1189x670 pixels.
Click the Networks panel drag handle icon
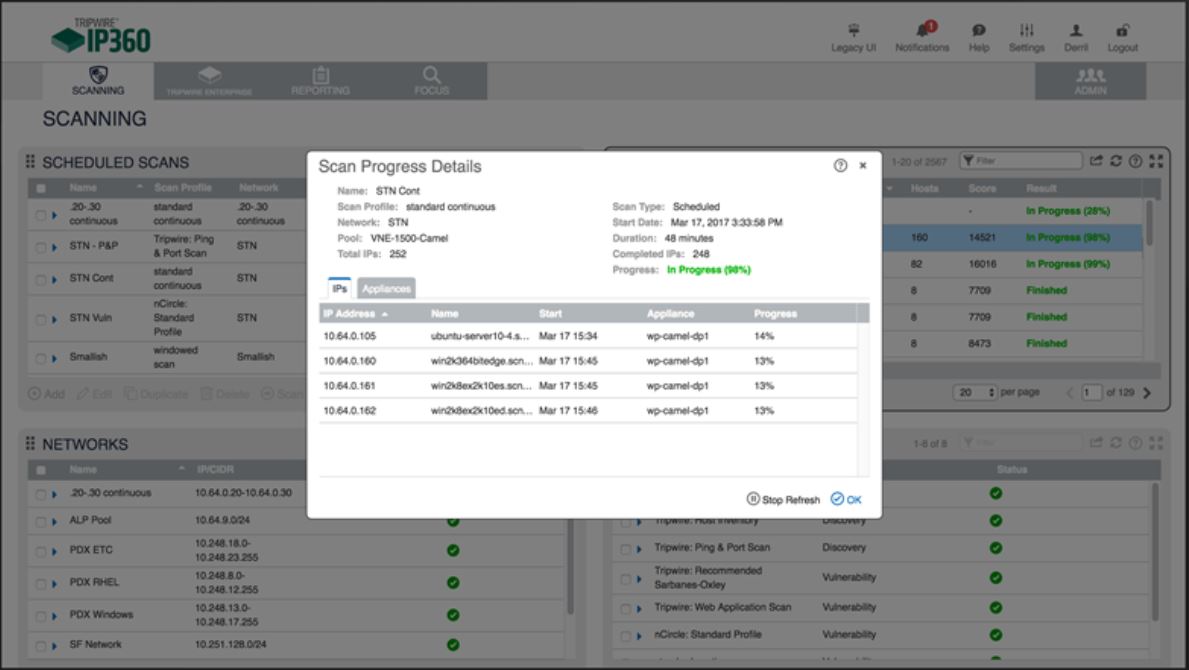click(x=30, y=443)
